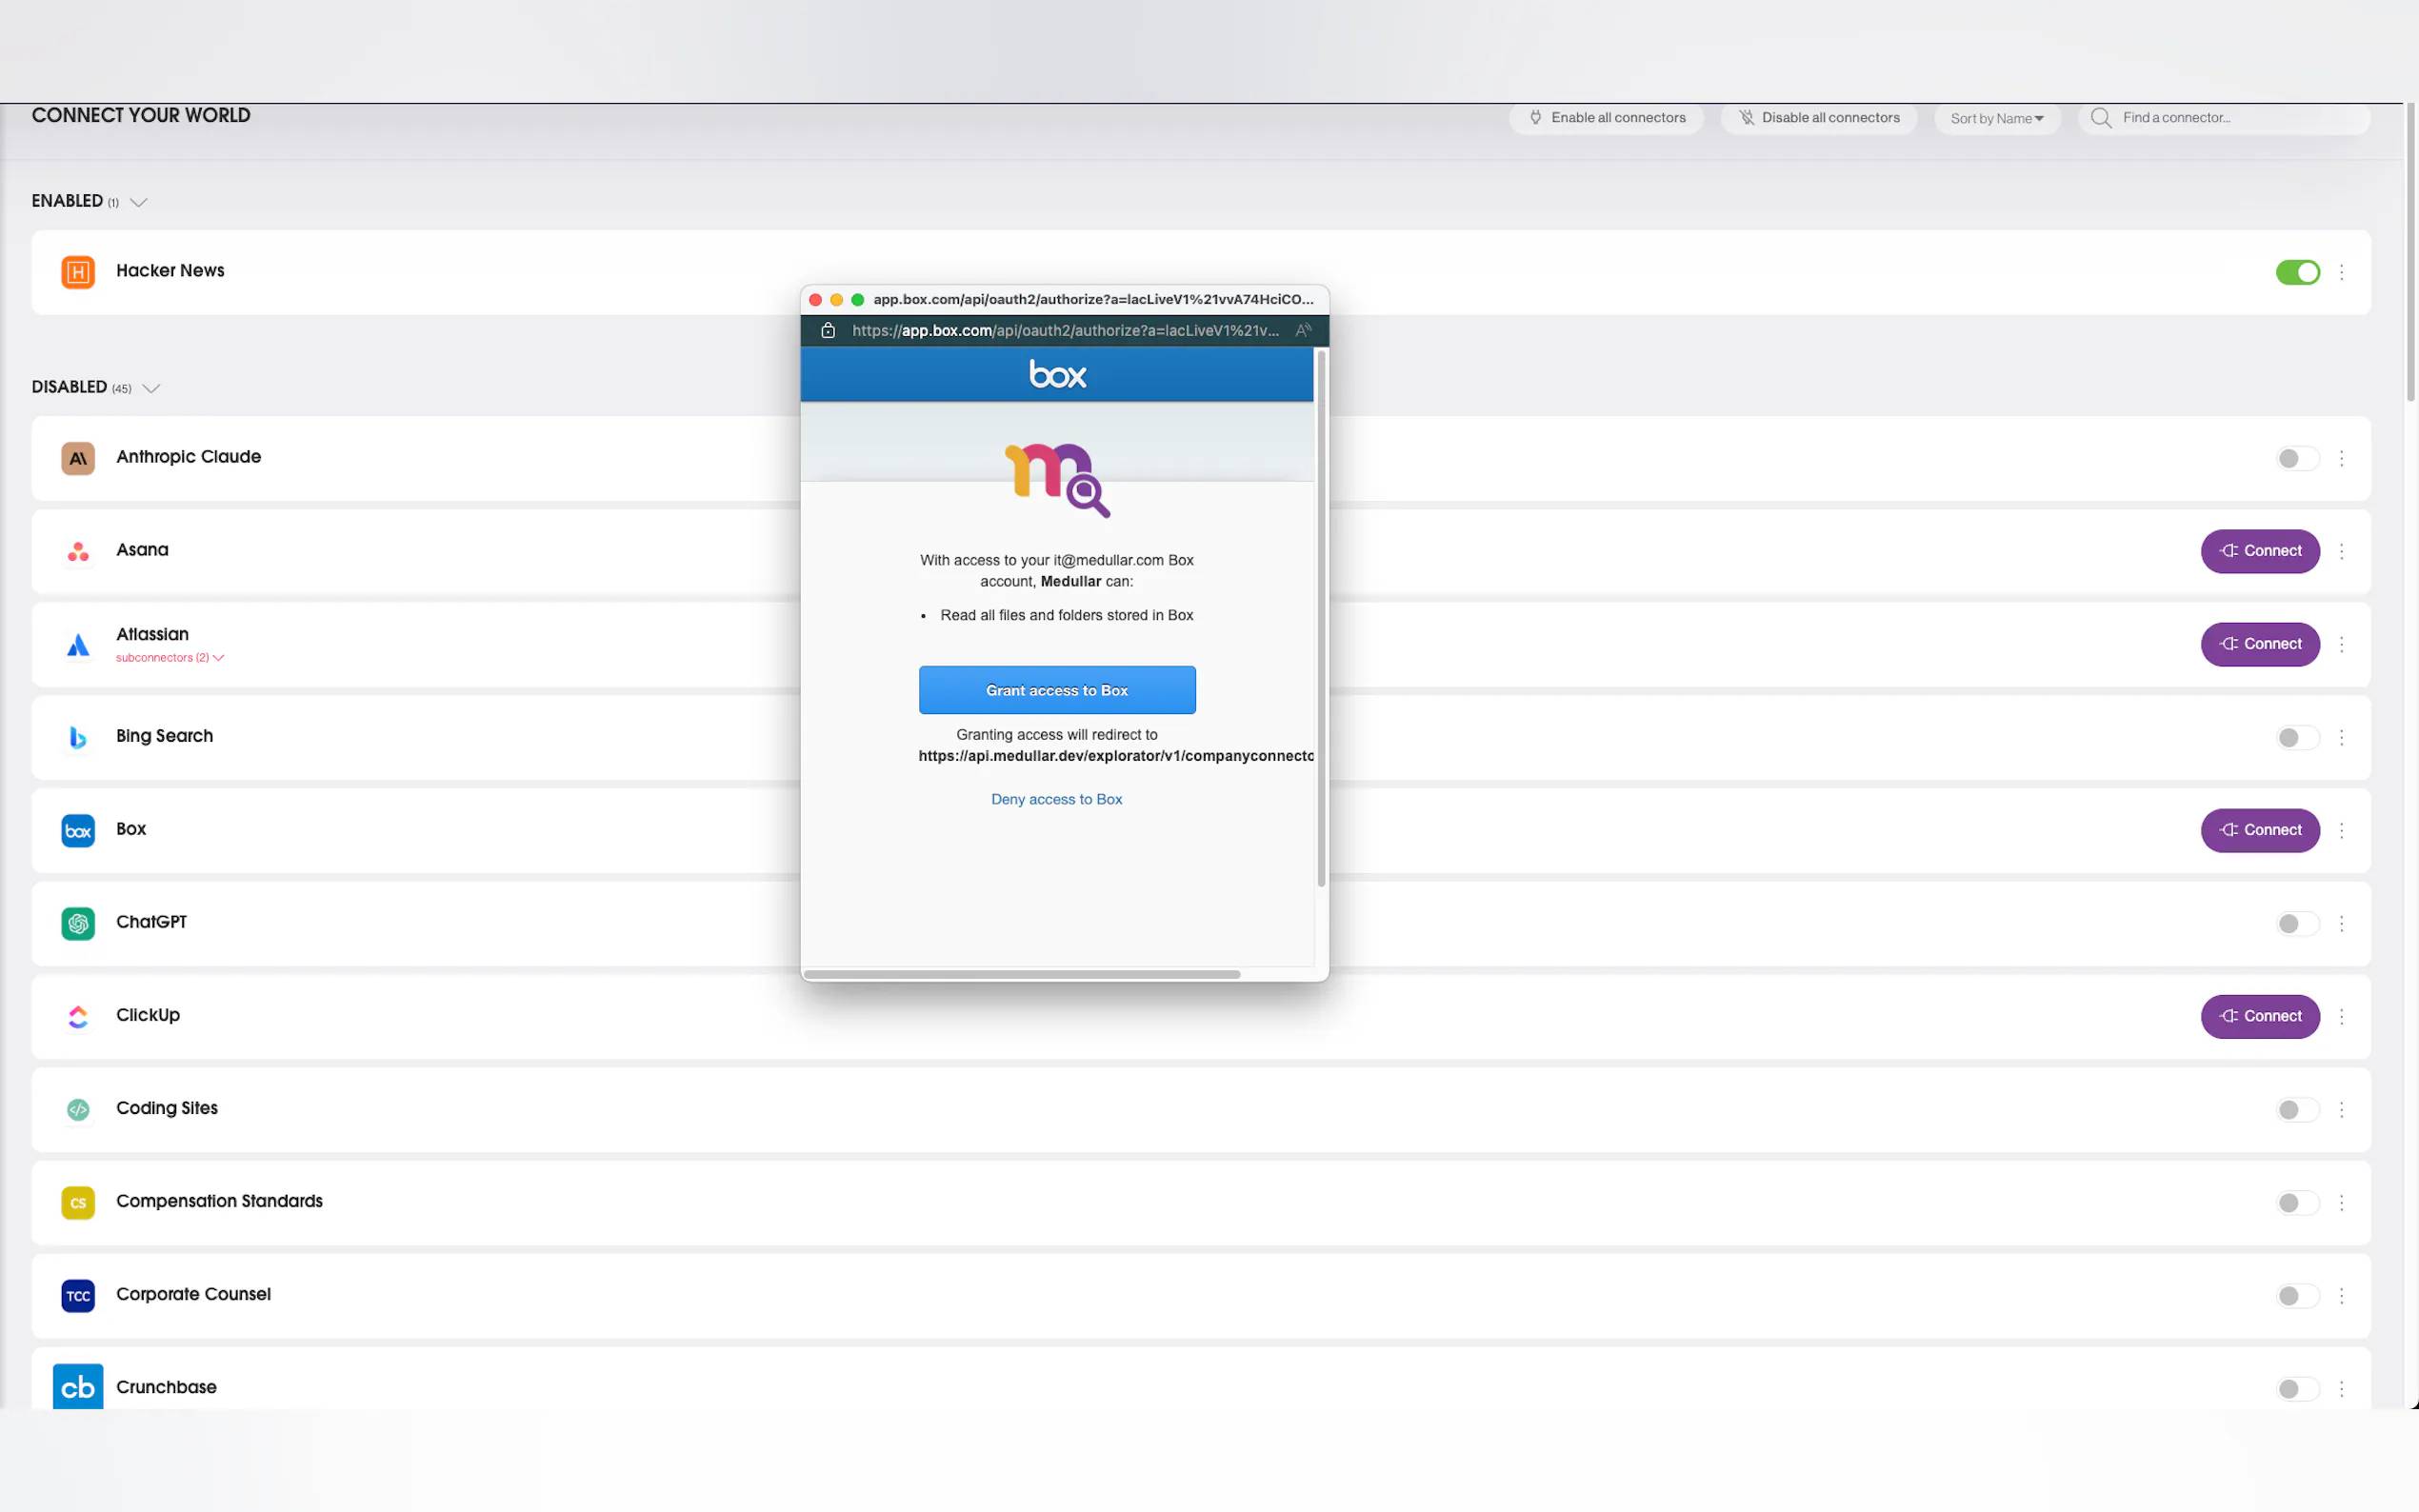Open the Sort by Name dropdown
The width and height of the screenshot is (2419, 1512).
coord(1996,118)
